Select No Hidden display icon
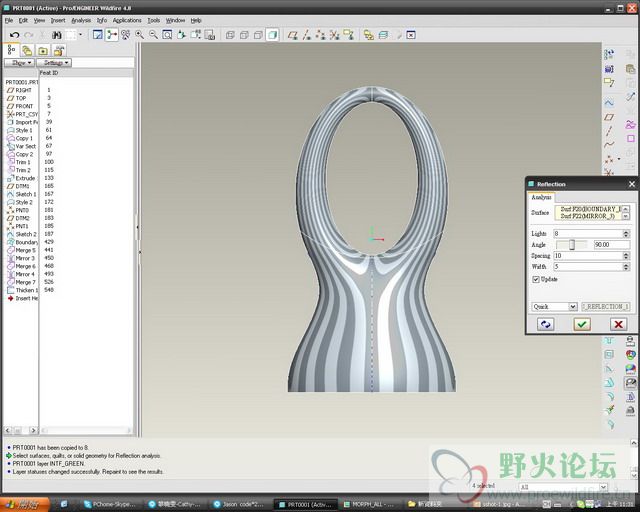This screenshot has width=640, height=512. 258,35
